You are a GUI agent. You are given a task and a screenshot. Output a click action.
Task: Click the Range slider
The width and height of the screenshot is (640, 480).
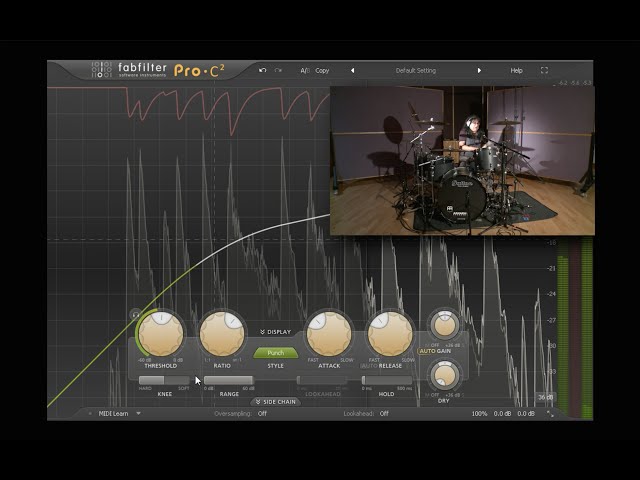coord(229,380)
